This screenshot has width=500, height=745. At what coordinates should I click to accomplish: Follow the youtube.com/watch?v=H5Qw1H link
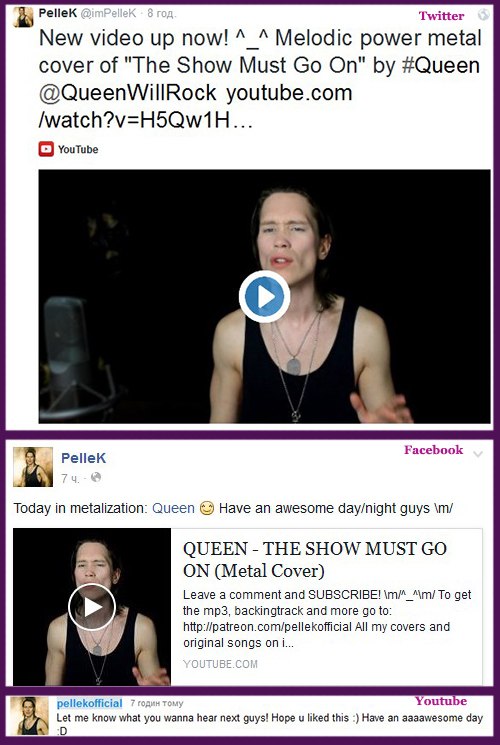[x=195, y=106]
